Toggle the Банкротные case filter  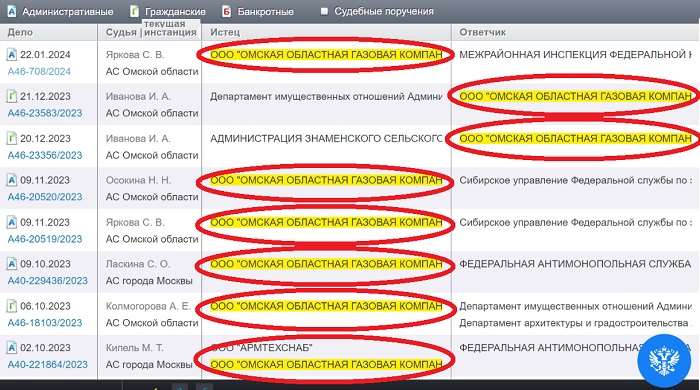(258, 12)
